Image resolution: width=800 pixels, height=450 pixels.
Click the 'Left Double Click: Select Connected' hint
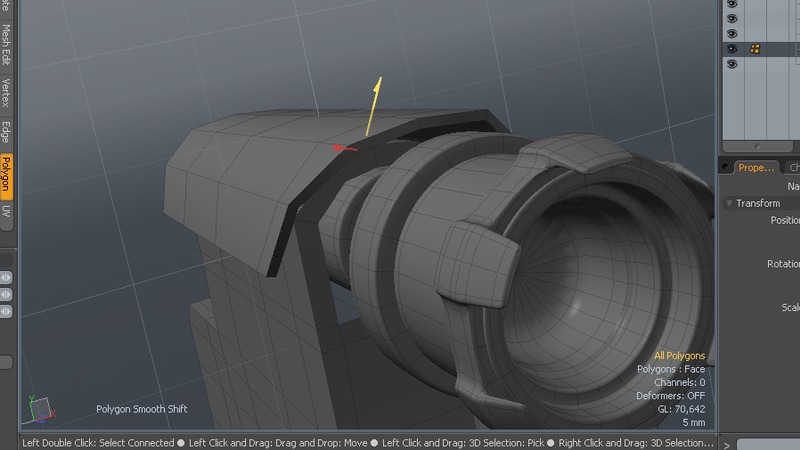pyautogui.click(x=98, y=443)
